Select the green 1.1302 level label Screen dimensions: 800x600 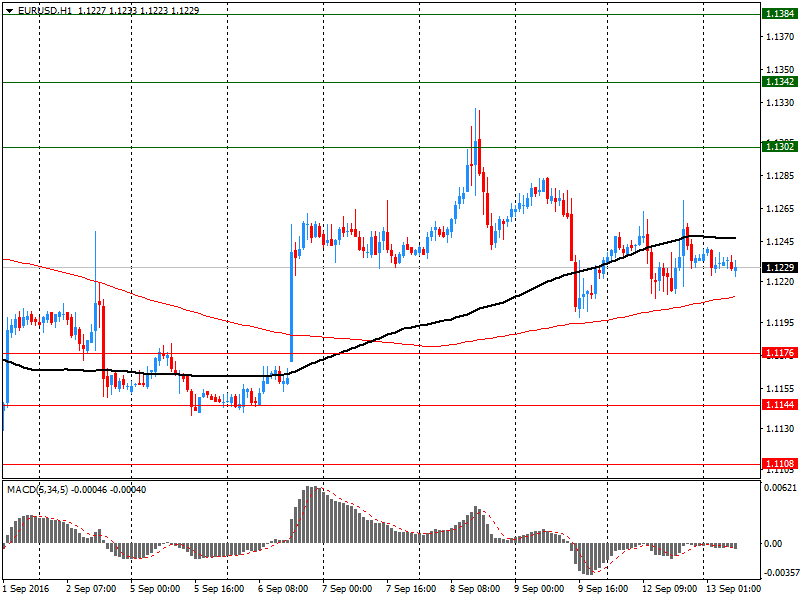[780, 146]
